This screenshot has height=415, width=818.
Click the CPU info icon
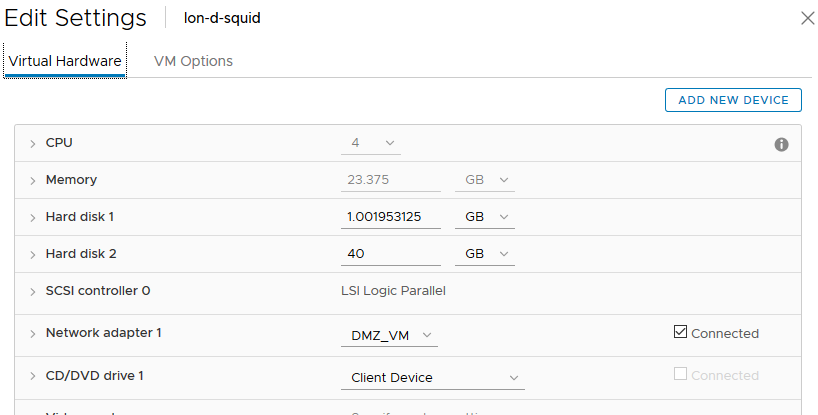(x=781, y=144)
